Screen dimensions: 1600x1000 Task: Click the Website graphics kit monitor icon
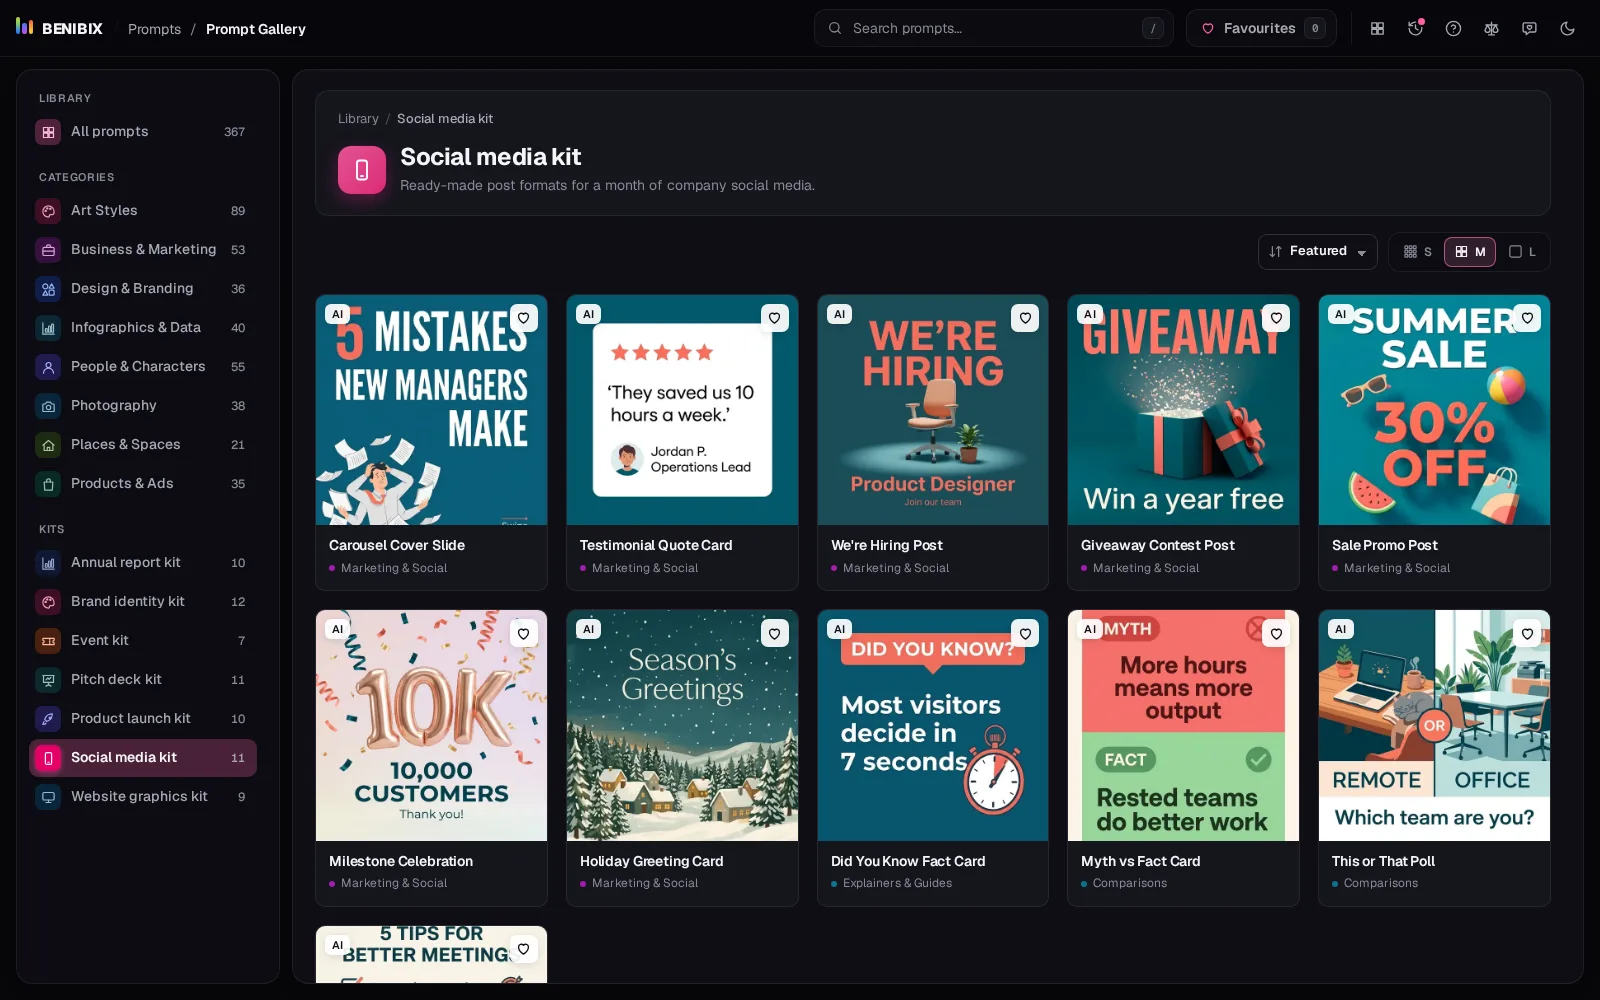click(48, 797)
